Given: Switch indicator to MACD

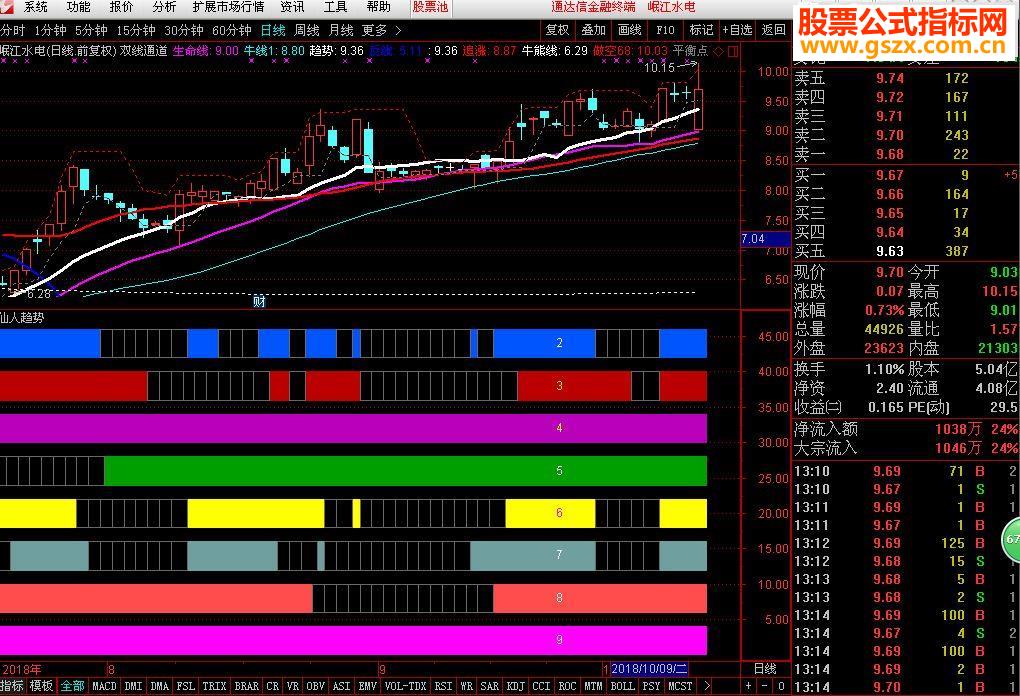Looking at the screenshot, I should (104, 686).
